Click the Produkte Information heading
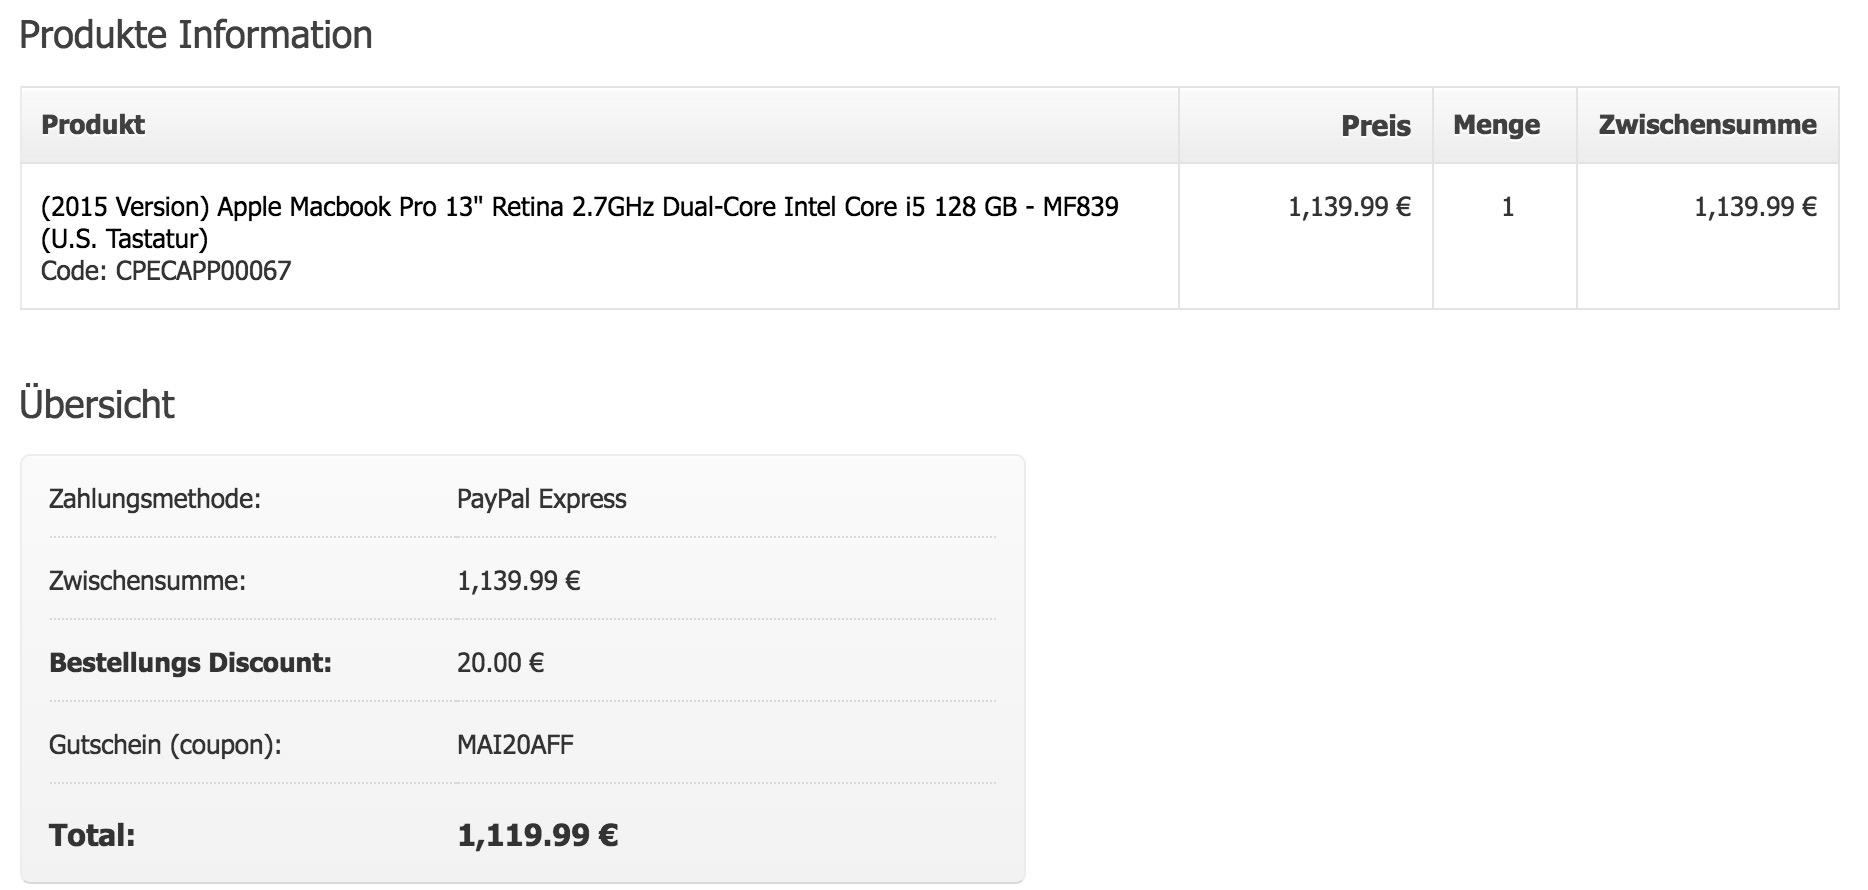1868x890 pixels. click(196, 36)
